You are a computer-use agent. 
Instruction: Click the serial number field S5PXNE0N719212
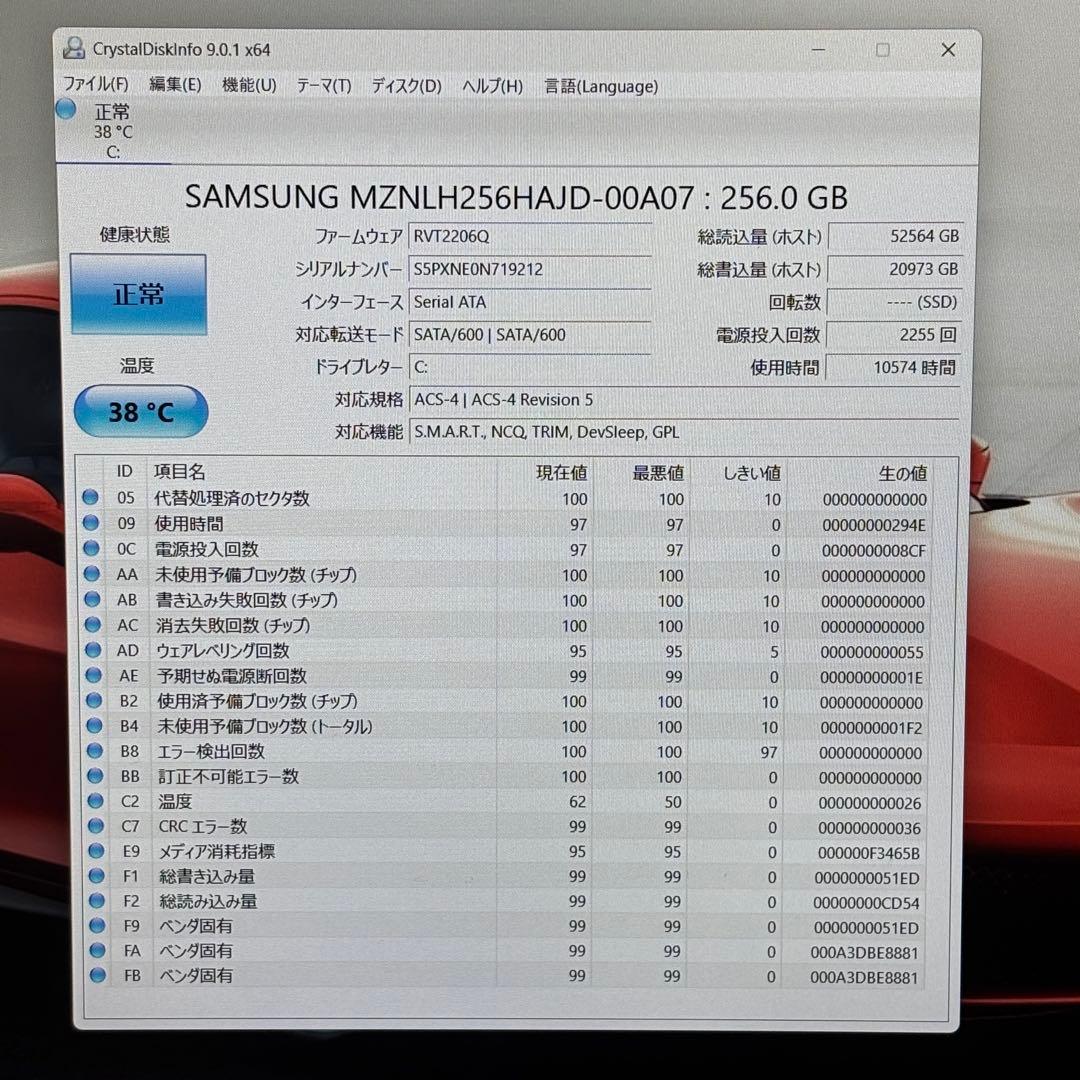530,269
